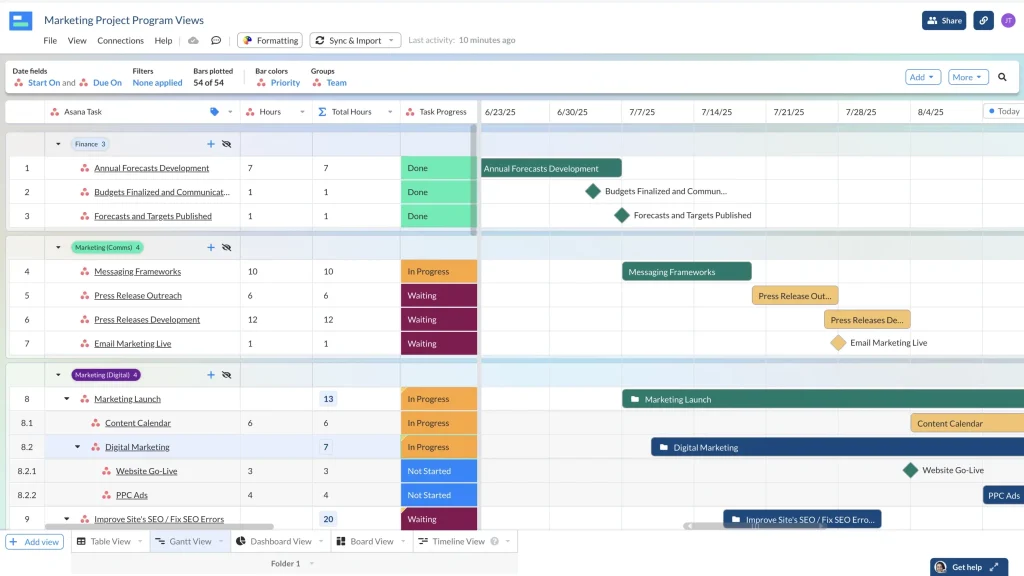The image size is (1024, 576).
Task: Collapse the Finance group chevron
Action: [x=58, y=144]
